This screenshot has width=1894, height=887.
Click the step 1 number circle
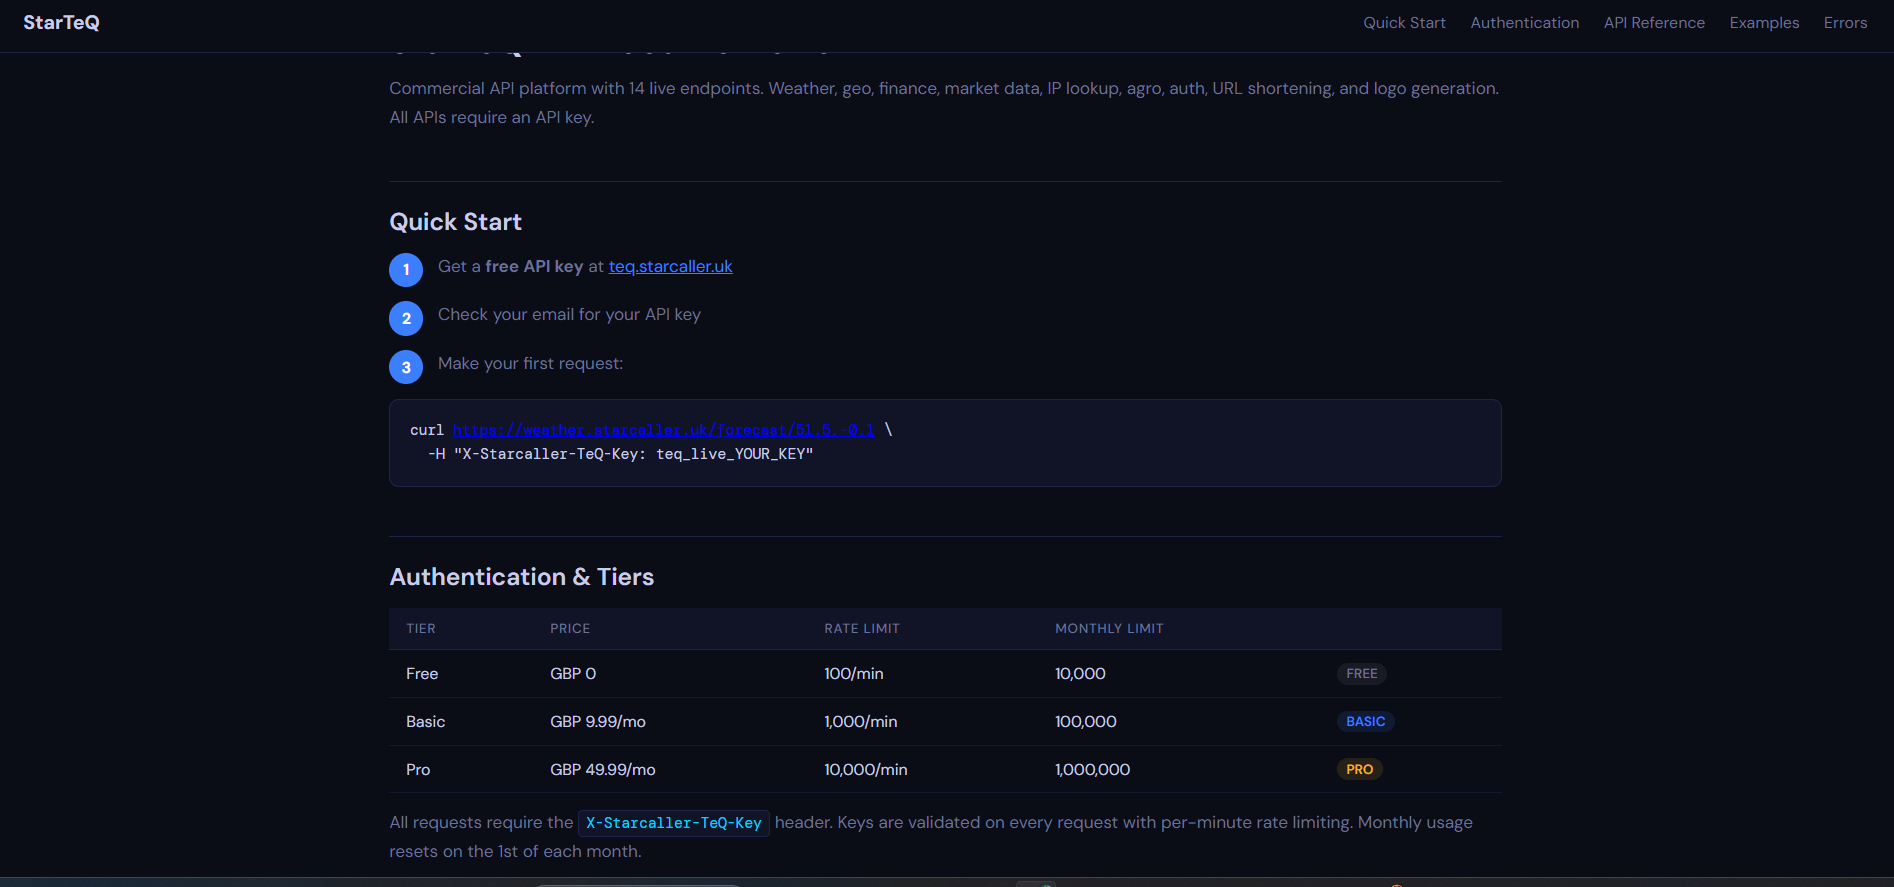click(x=406, y=270)
